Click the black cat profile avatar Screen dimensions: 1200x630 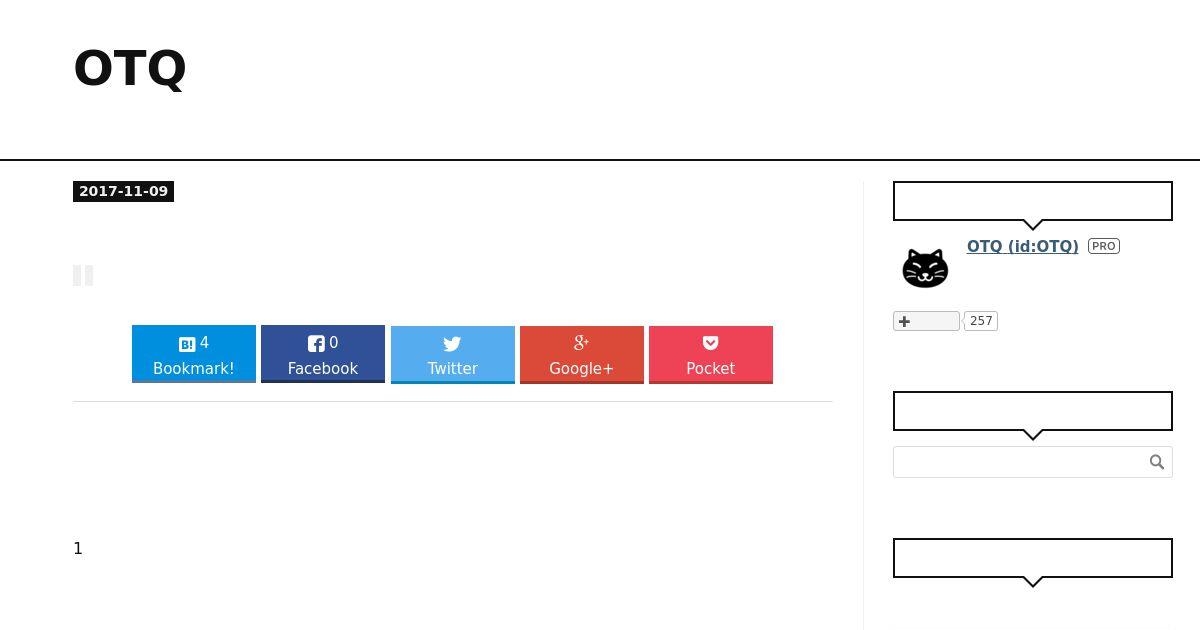[x=925, y=268]
